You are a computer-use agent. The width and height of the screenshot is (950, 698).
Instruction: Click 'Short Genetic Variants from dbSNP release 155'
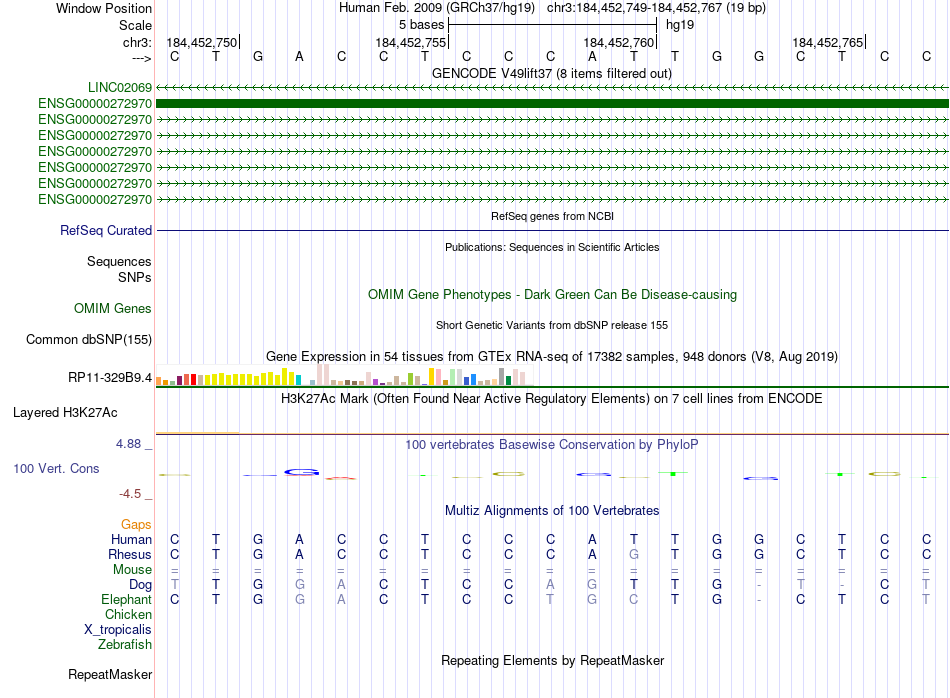pyautogui.click(x=552, y=325)
